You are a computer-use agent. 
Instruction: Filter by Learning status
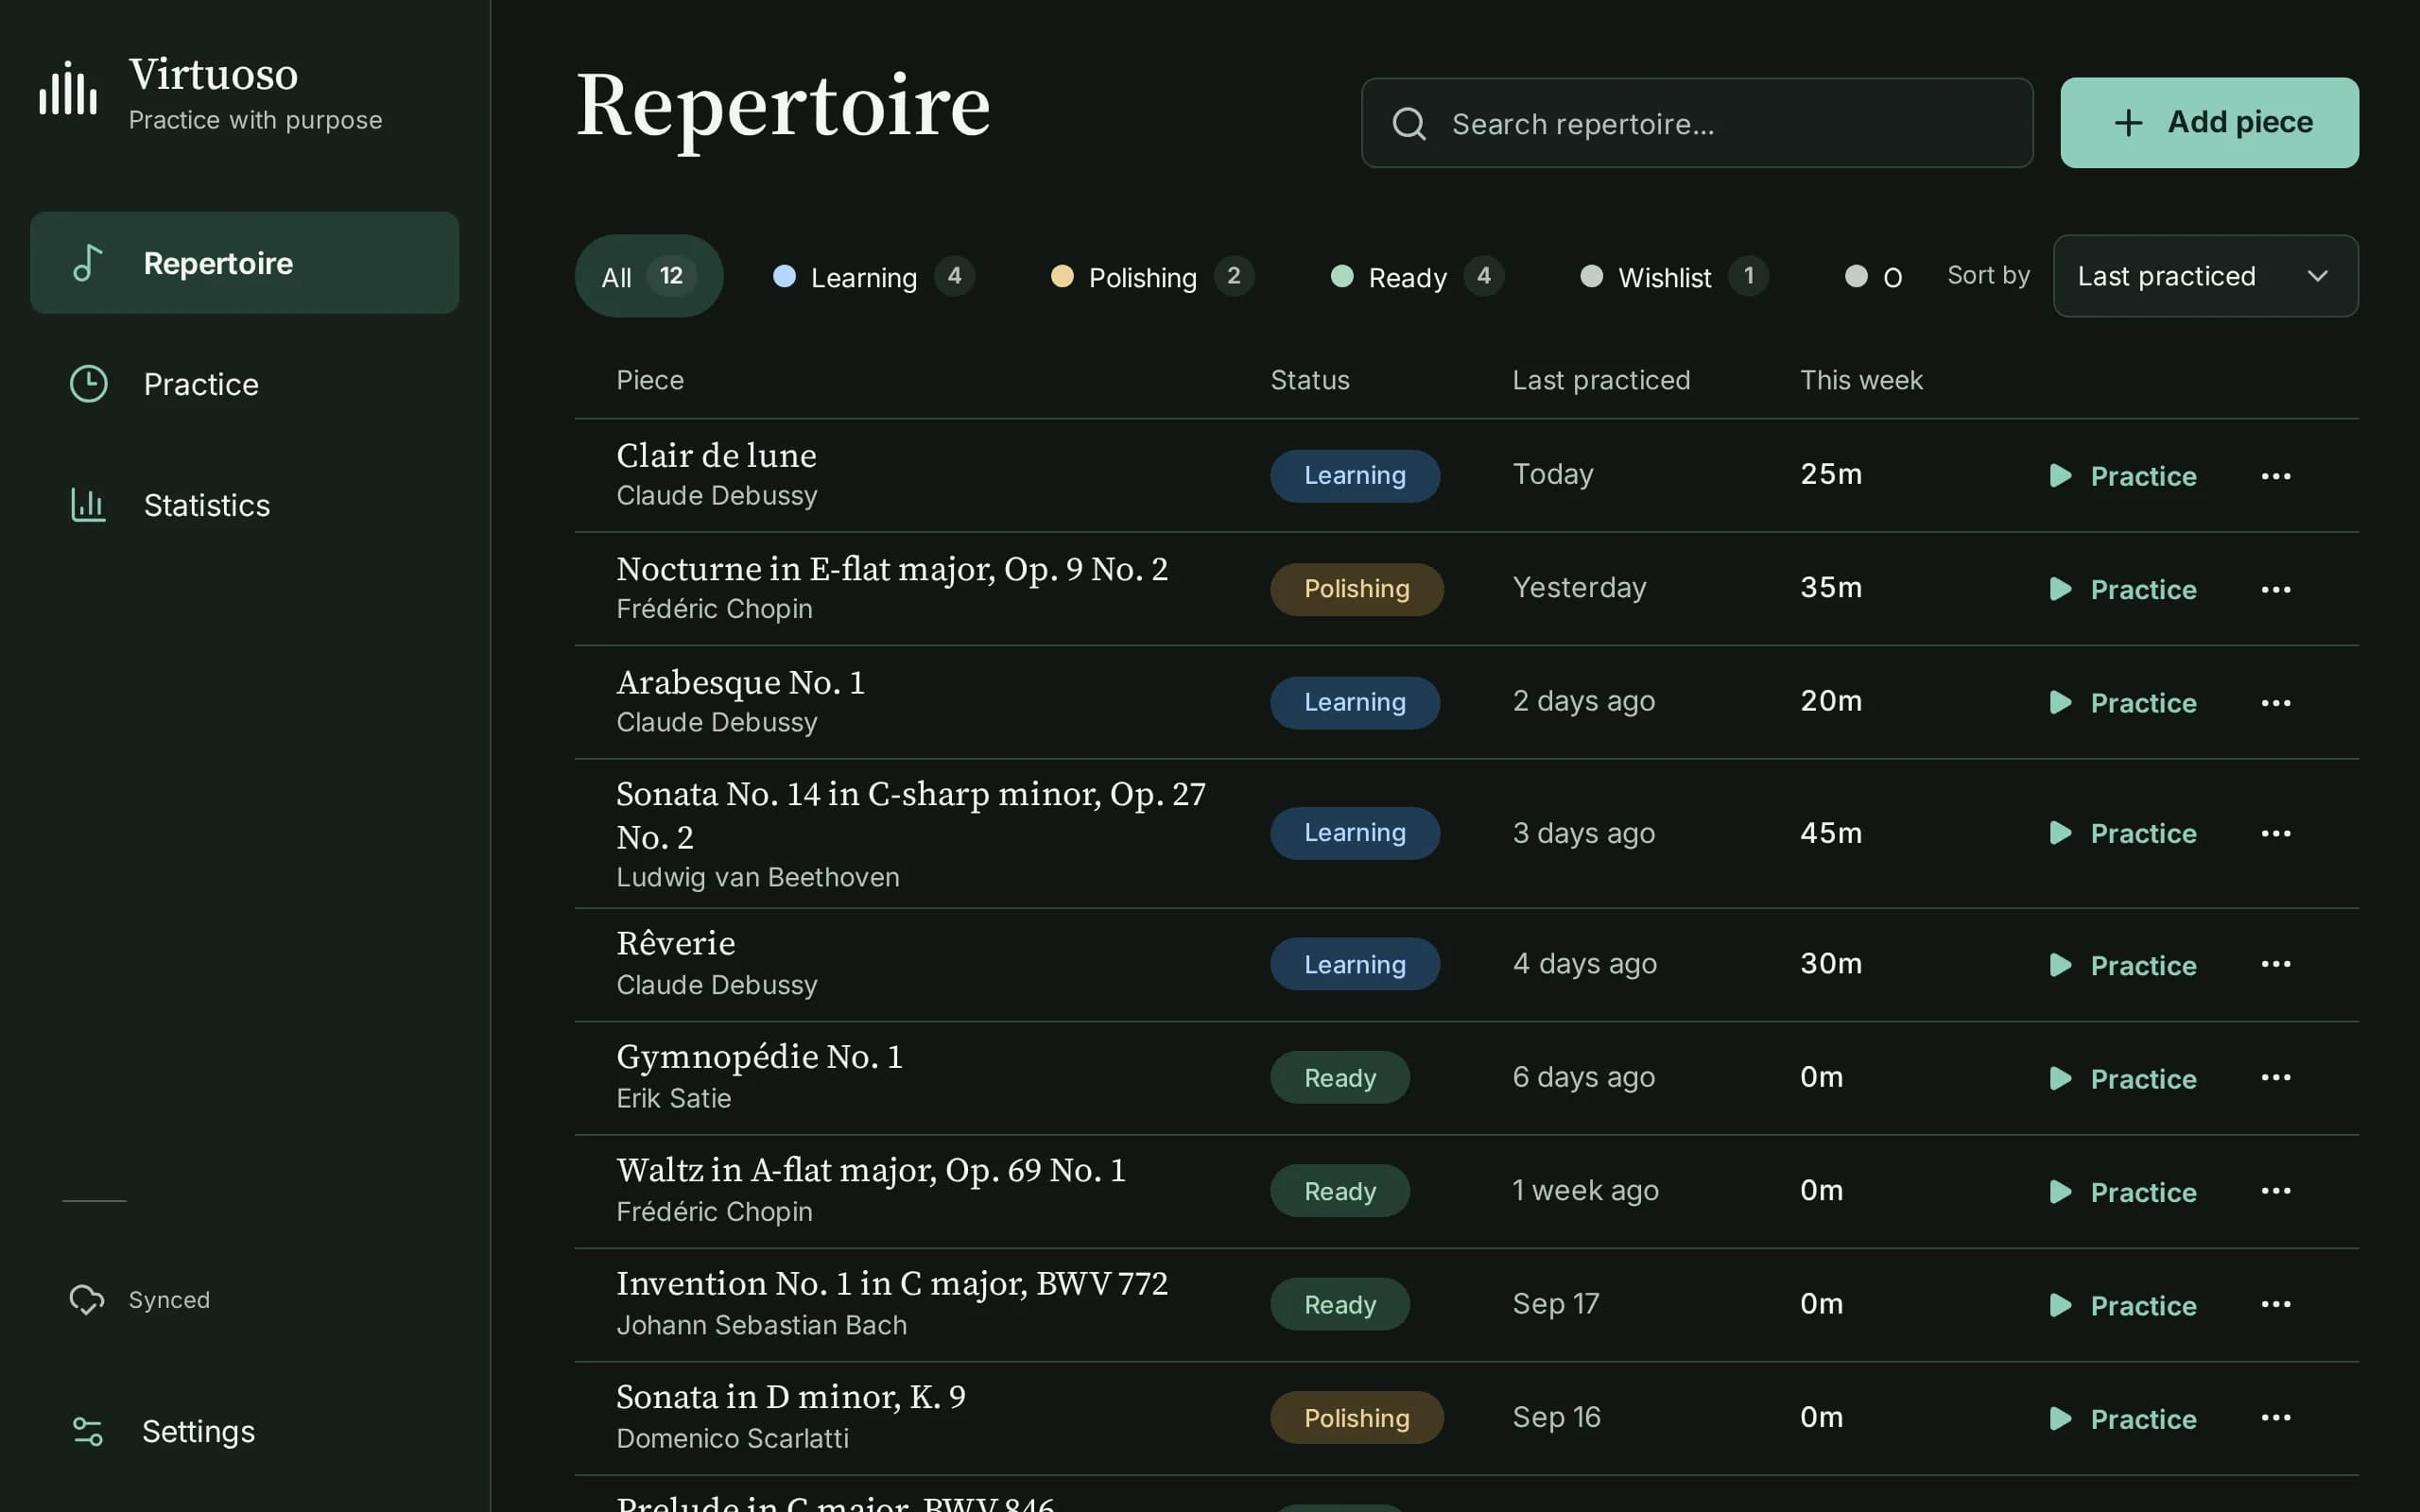tap(873, 276)
